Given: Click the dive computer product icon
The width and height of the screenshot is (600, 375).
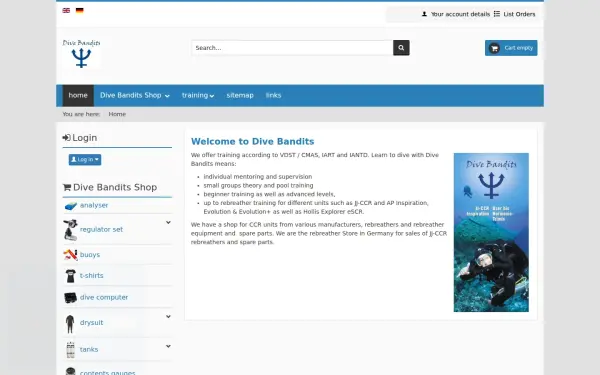Looking at the screenshot, I should point(70,297).
